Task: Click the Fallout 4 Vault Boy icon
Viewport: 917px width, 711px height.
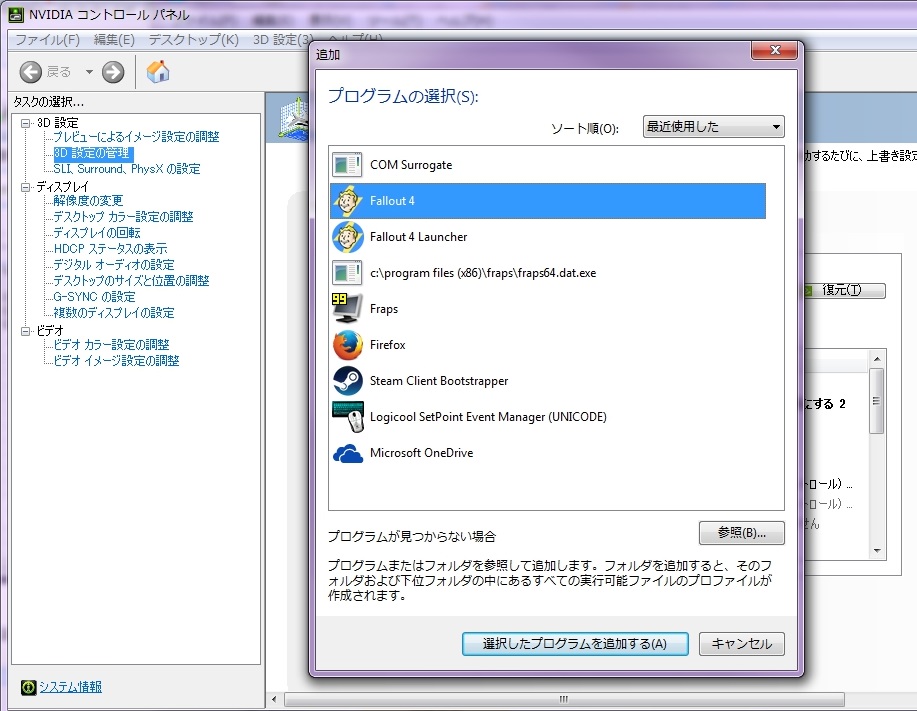Action: (x=347, y=201)
